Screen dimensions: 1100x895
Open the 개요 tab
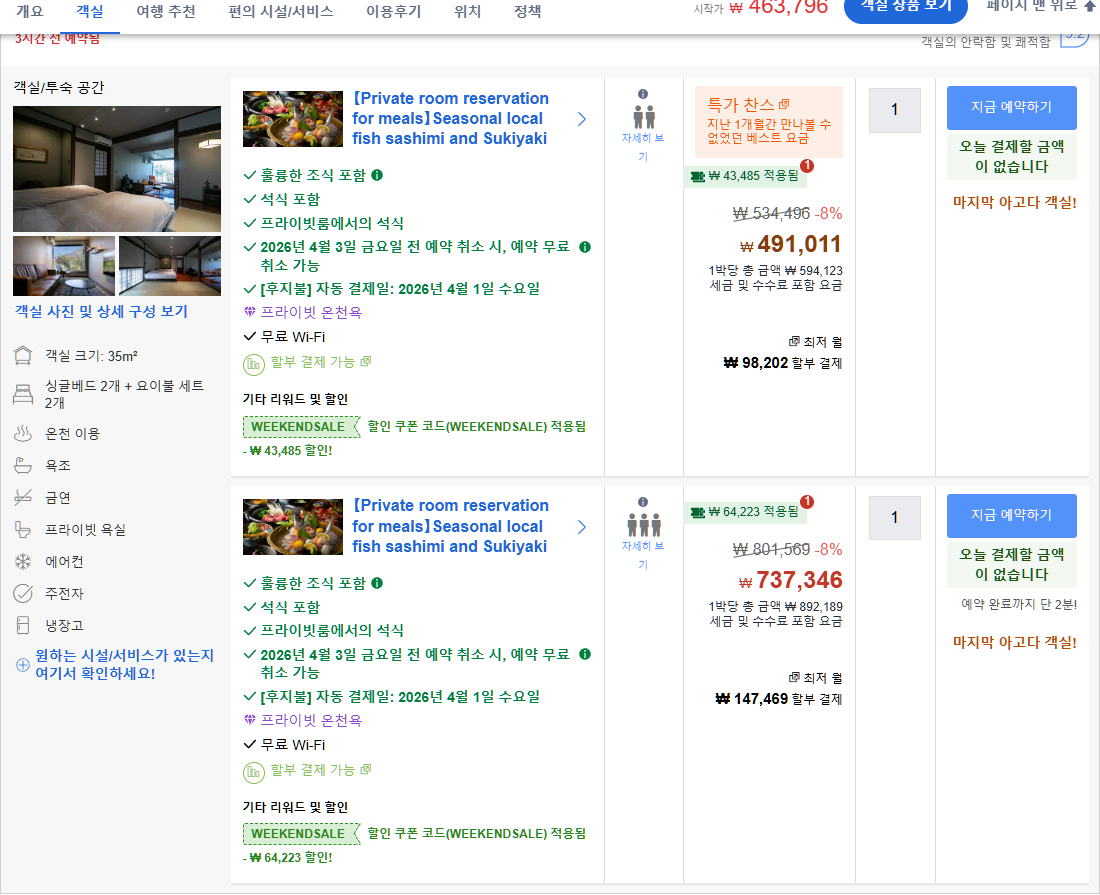(x=29, y=12)
